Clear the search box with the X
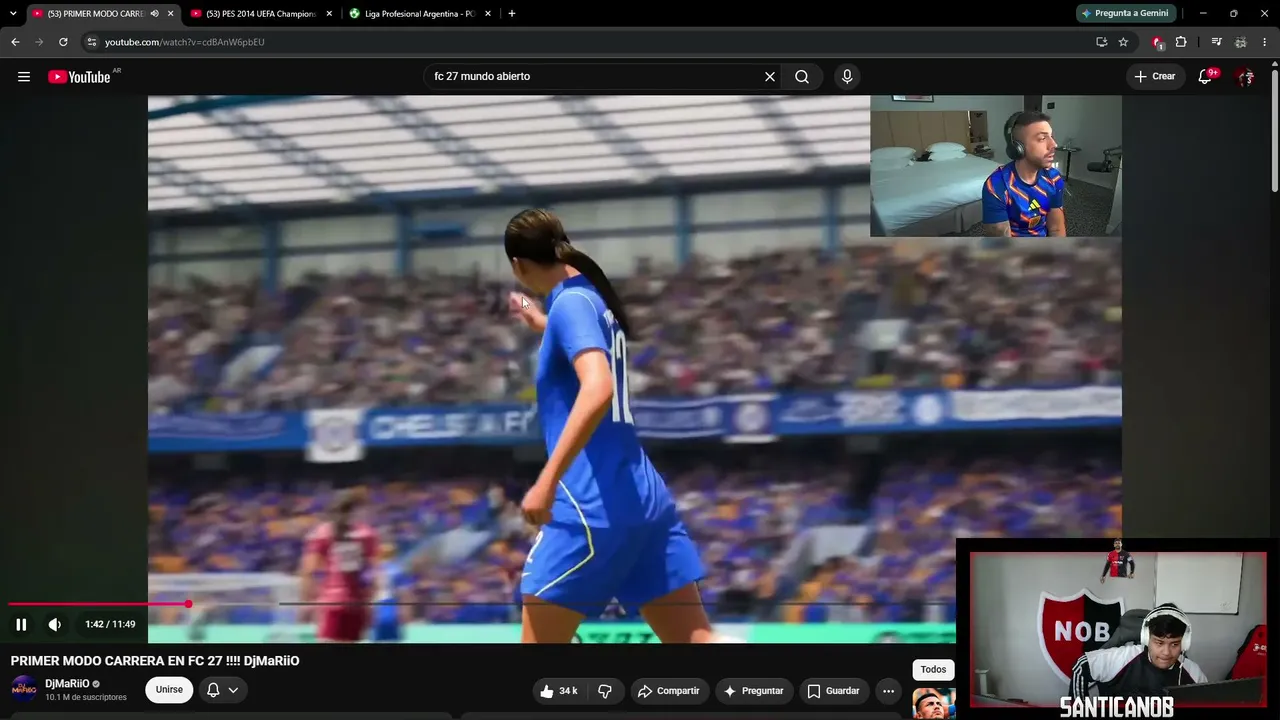 pyautogui.click(x=770, y=77)
